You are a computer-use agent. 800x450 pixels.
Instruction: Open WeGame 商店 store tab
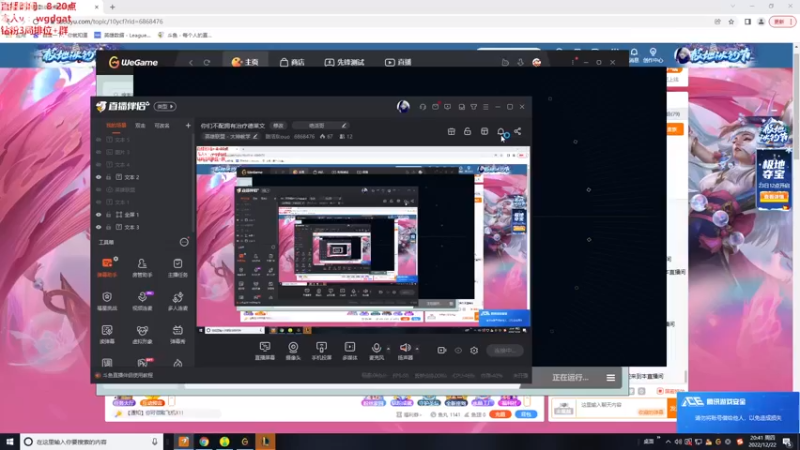[x=292, y=62]
